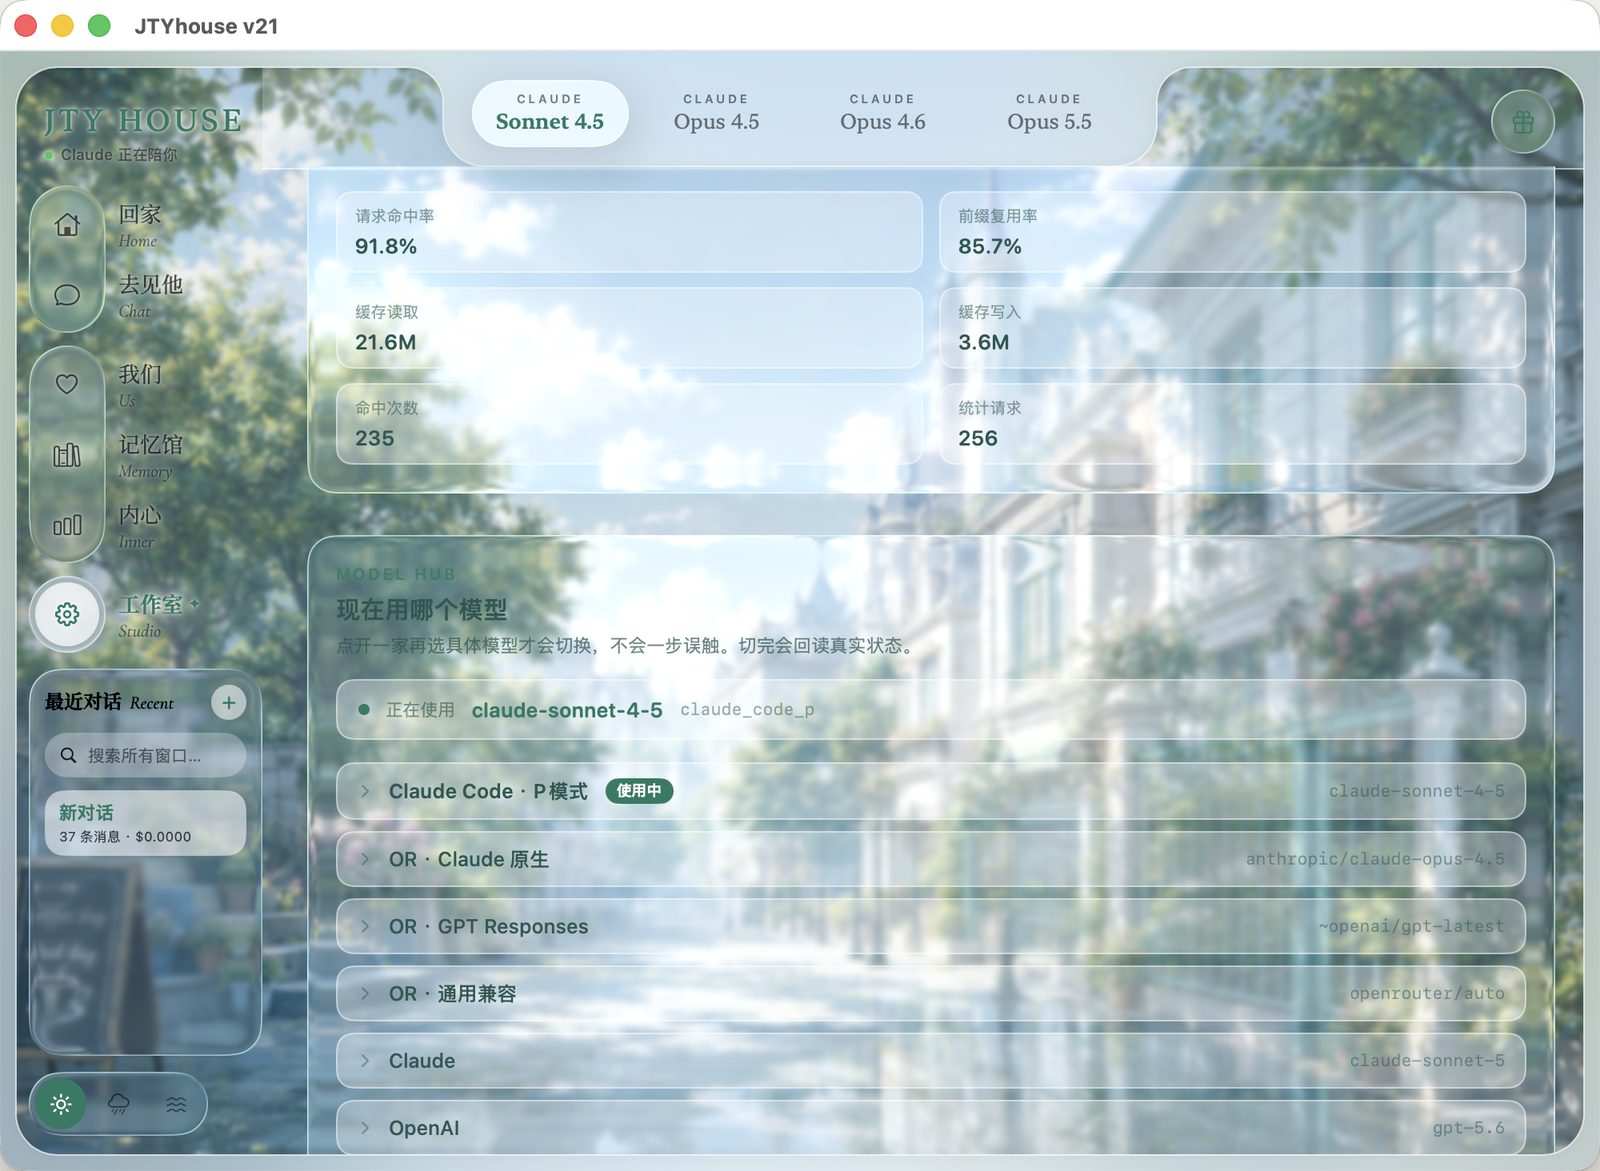Select the rain cloud theme icon

pyautogui.click(x=118, y=1104)
